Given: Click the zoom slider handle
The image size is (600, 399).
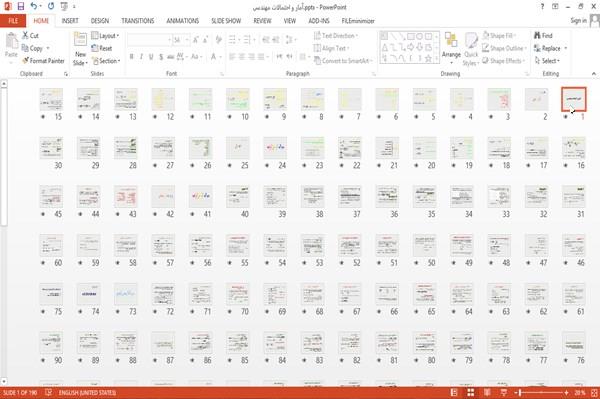Looking at the screenshot, I should point(520,392).
